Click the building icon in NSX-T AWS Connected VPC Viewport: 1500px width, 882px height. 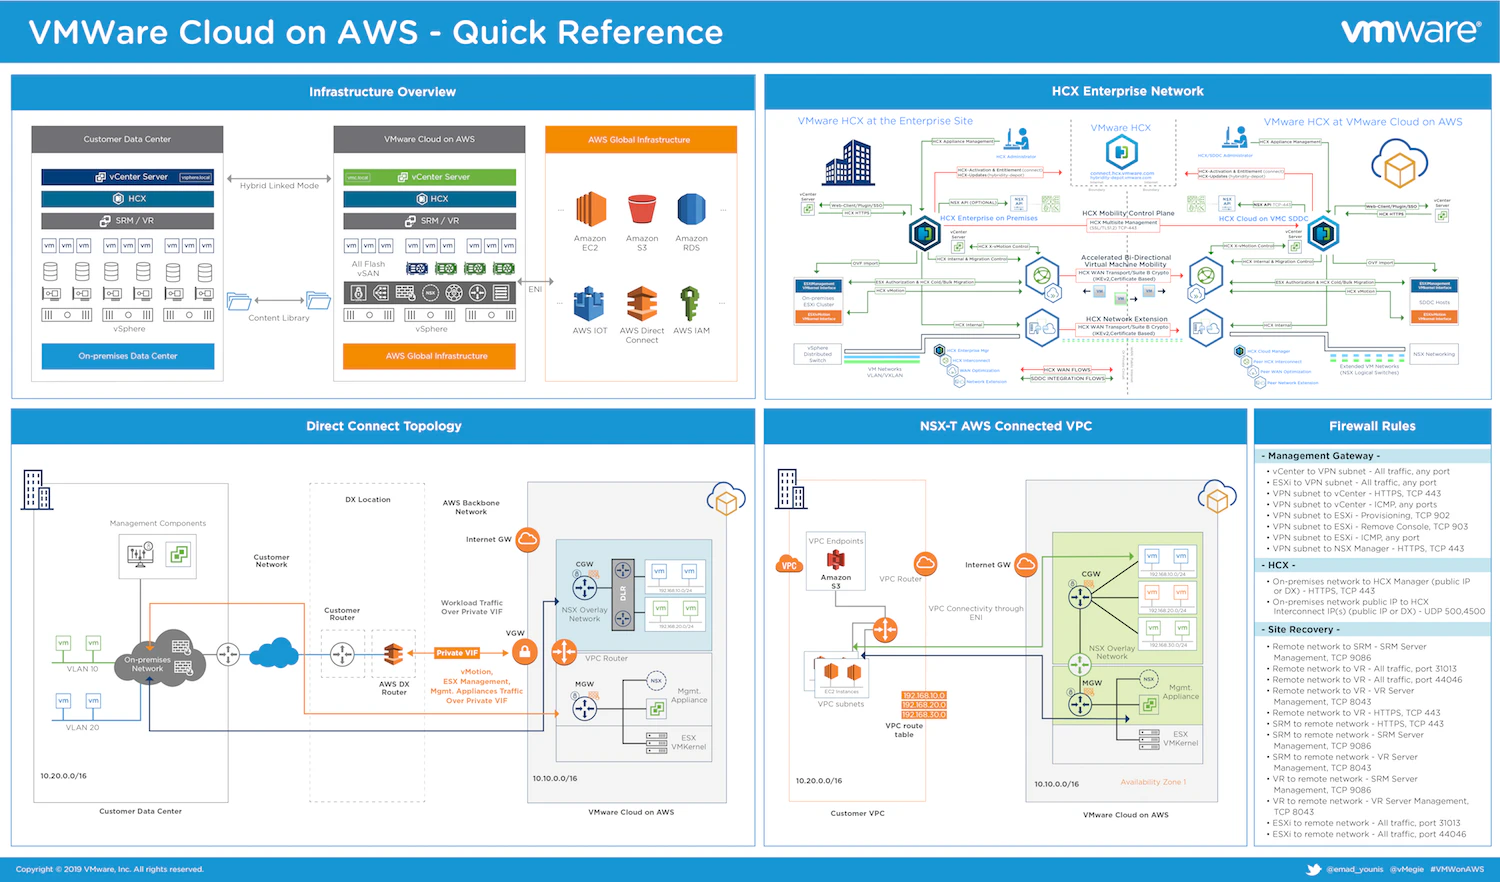click(791, 489)
